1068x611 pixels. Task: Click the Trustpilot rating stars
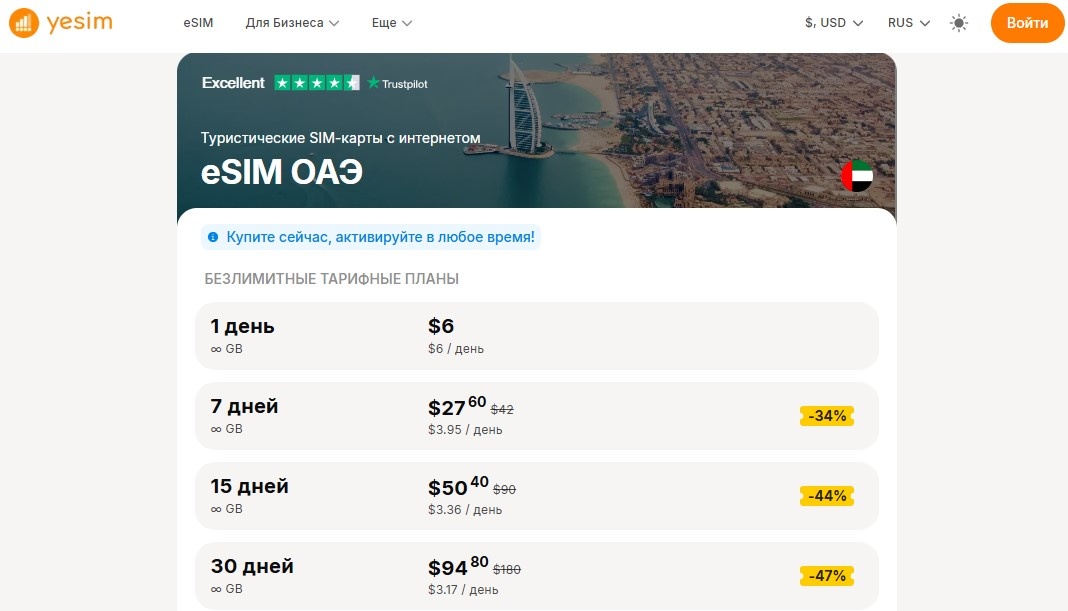[x=320, y=84]
